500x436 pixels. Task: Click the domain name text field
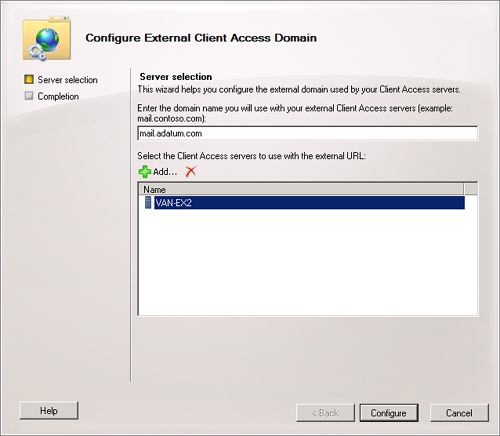tap(308, 133)
